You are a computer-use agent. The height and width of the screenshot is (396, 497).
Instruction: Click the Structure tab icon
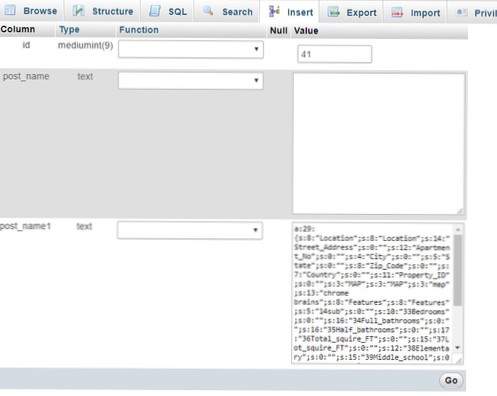click(x=79, y=11)
